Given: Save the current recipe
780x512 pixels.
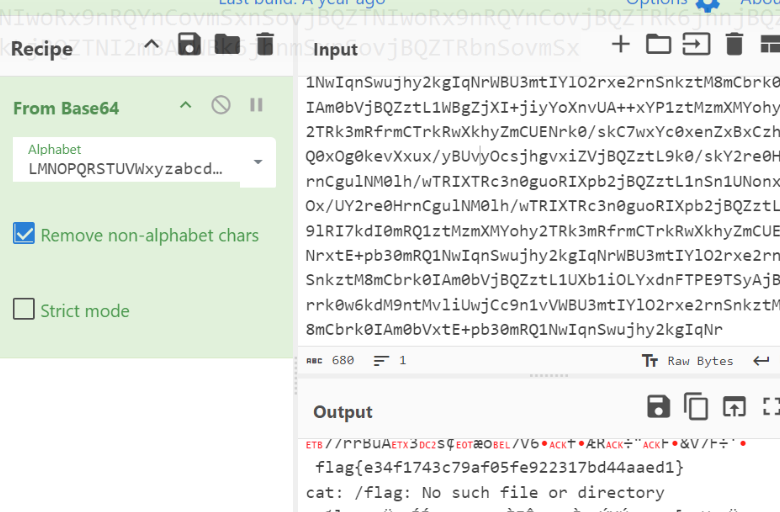Looking at the screenshot, I should pyautogui.click(x=190, y=44).
